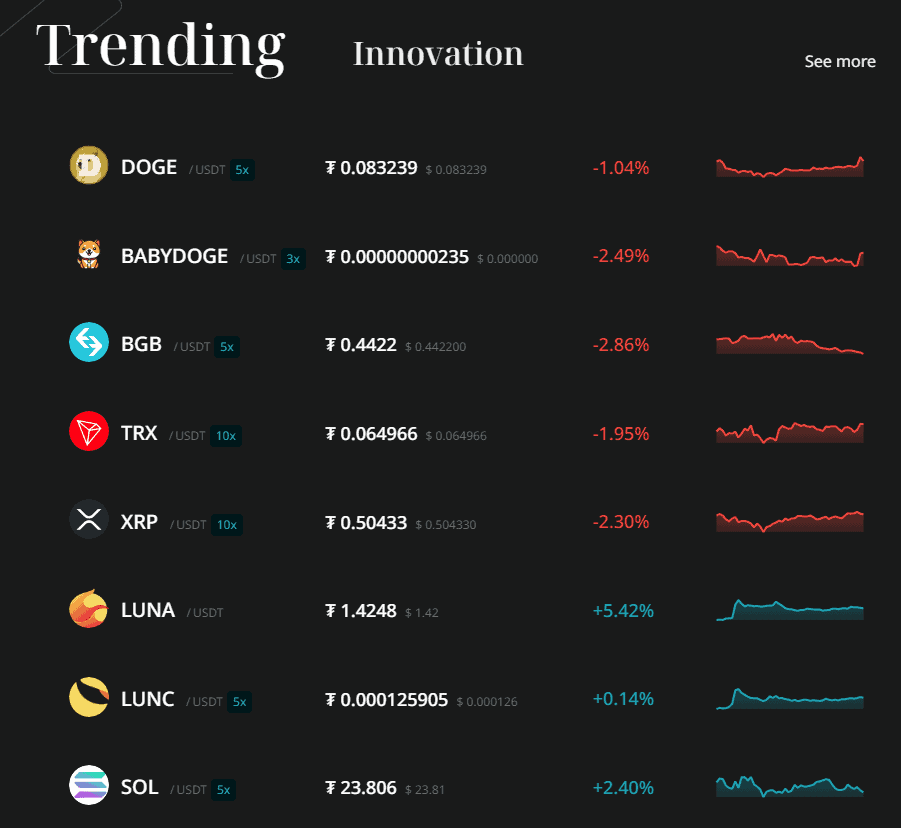This screenshot has width=901, height=828.
Task: Click the BGB -2.86% percentage
Action: tap(622, 343)
